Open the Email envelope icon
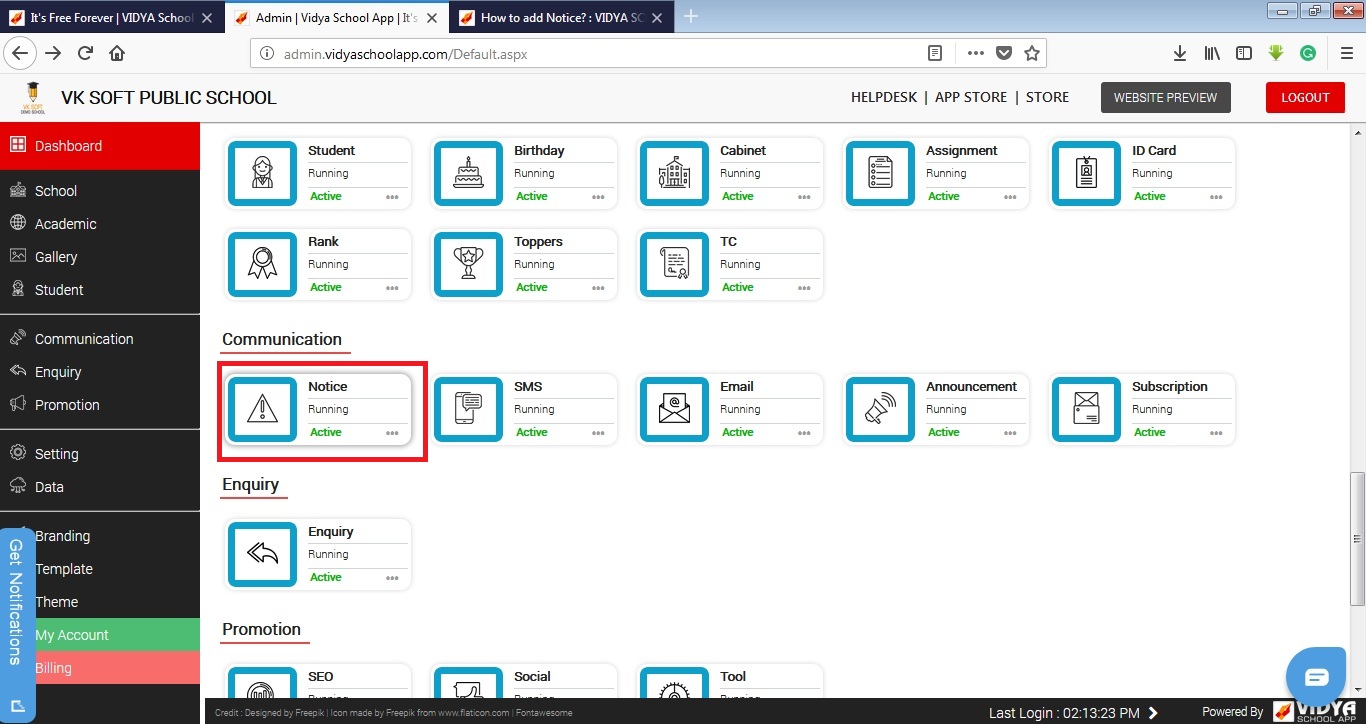Image resolution: width=1366 pixels, height=724 pixels. (674, 409)
